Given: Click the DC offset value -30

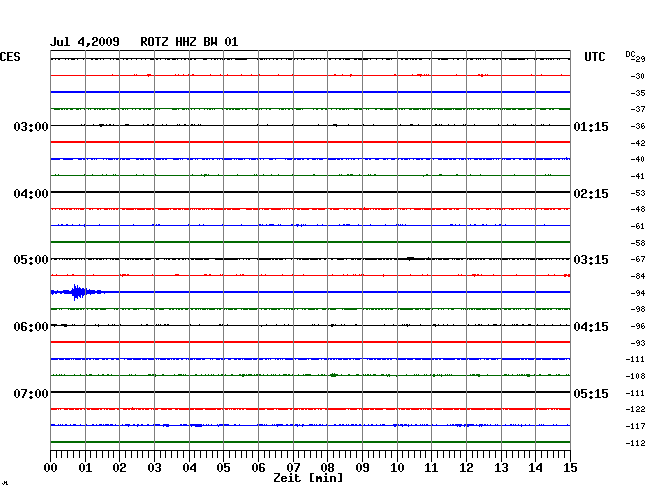Looking at the screenshot, I should pyautogui.click(x=638, y=76).
